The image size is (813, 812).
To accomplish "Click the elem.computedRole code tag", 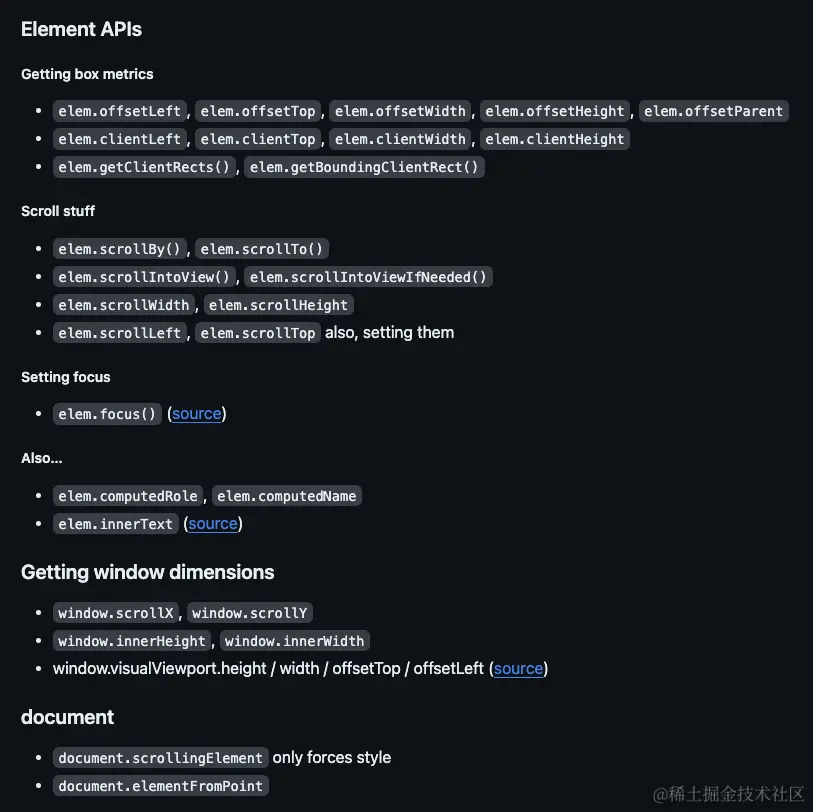I will pos(128,496).
